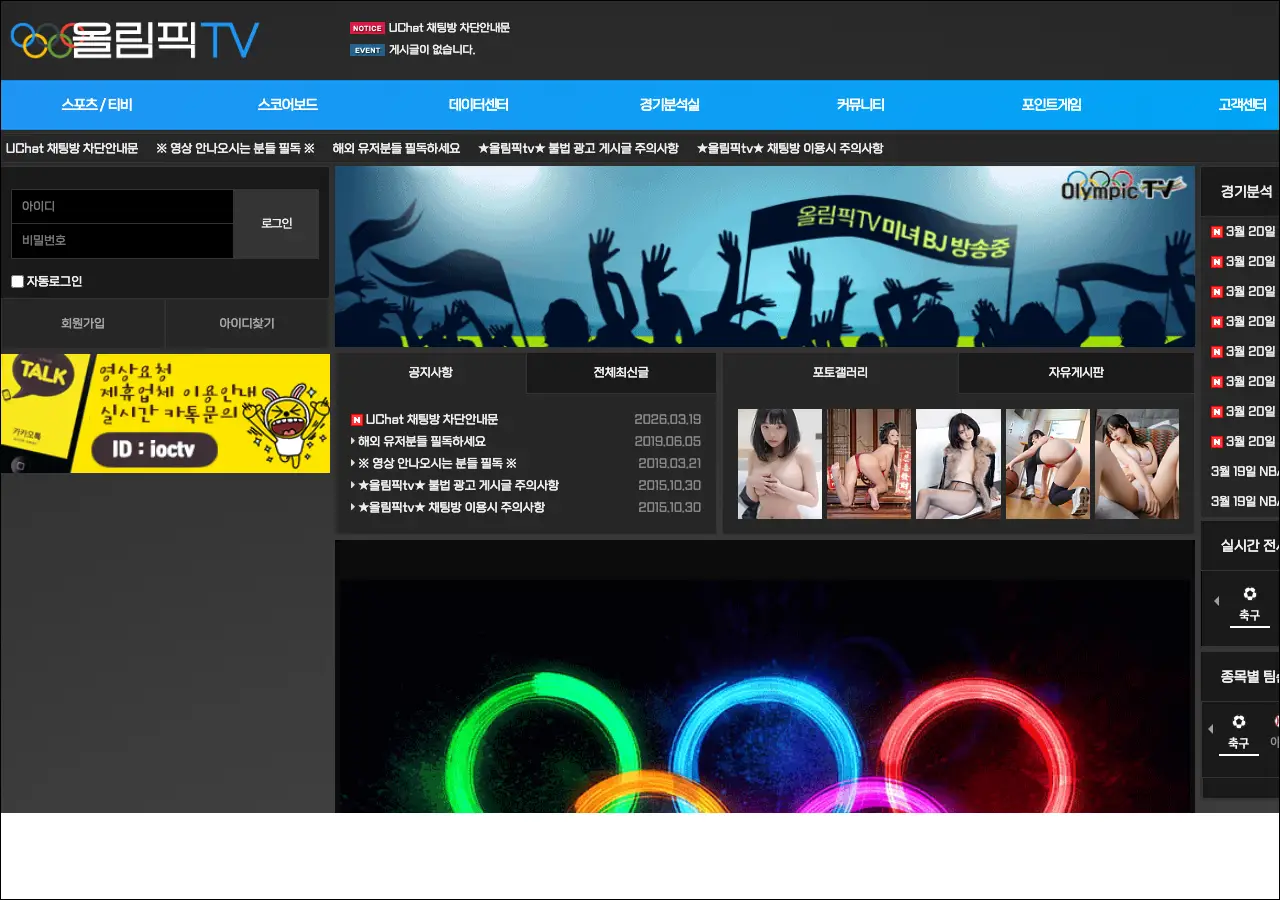Click left arrow in 실시간 sports panel
Viewport: 1280px width, 900px height.
click(1216, 601)
